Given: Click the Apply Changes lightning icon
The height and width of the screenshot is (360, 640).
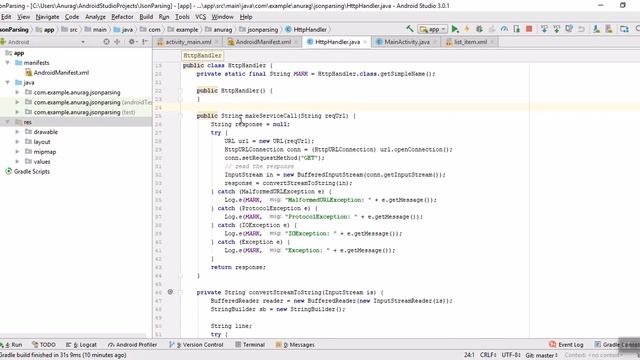Looking at the screenshot, I should coord(467,29).
